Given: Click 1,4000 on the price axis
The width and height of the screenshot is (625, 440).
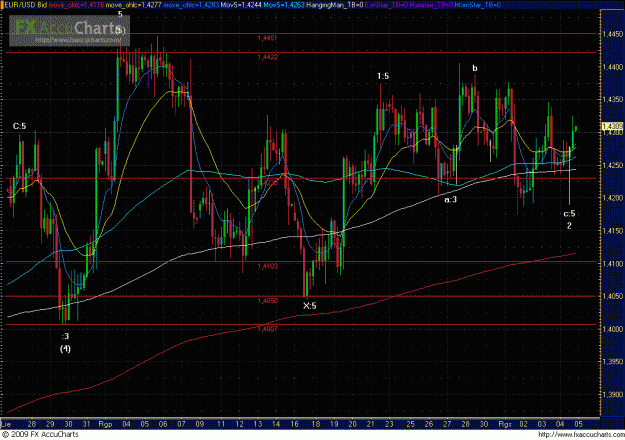Looking at the screenshot, I should tap(613, 329).
